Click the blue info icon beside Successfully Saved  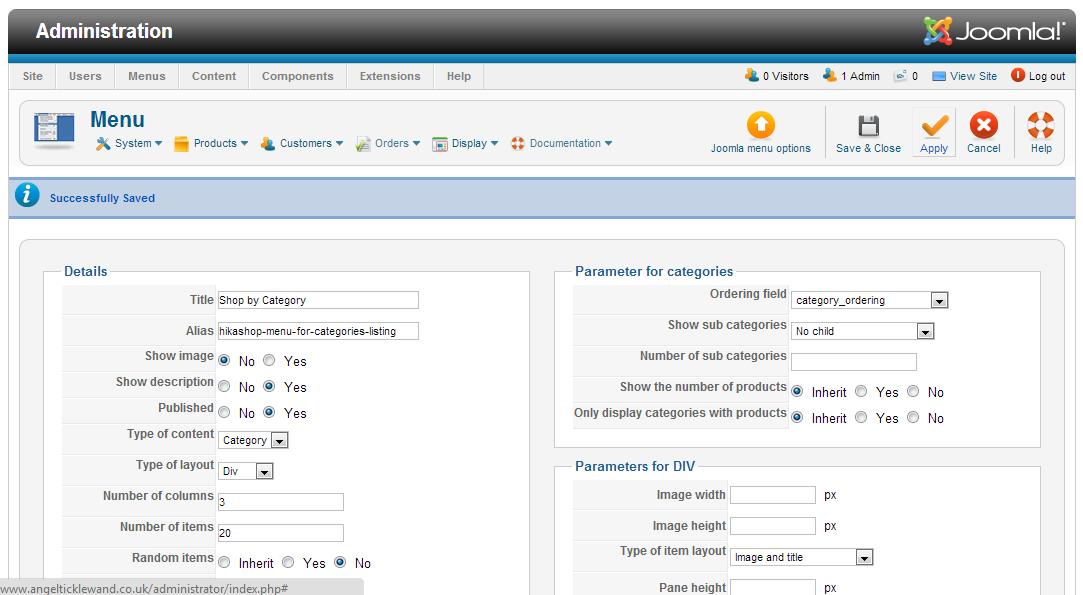point(28,195)
